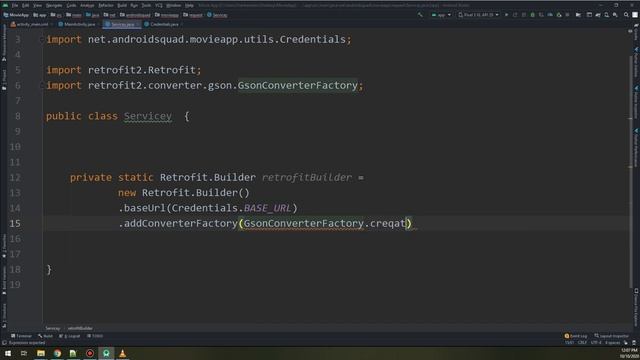Screen dimensions: 640x360
Task: Open the Edit menu
Action: (26, 6)
